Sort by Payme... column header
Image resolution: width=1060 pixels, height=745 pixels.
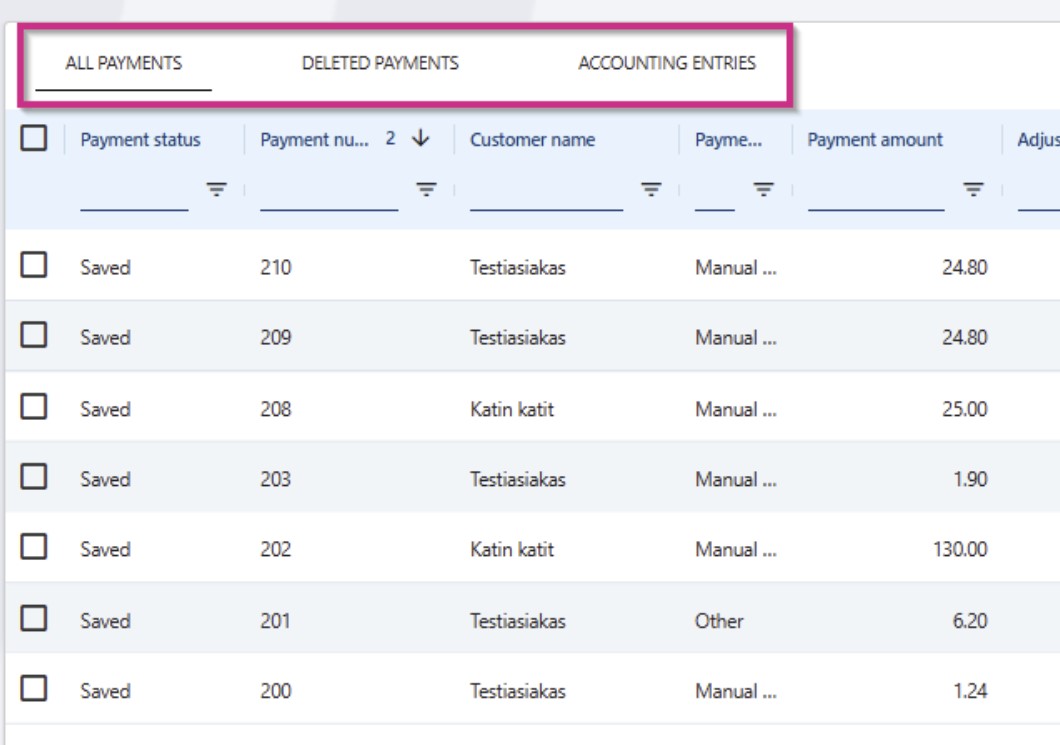[728, 140]
